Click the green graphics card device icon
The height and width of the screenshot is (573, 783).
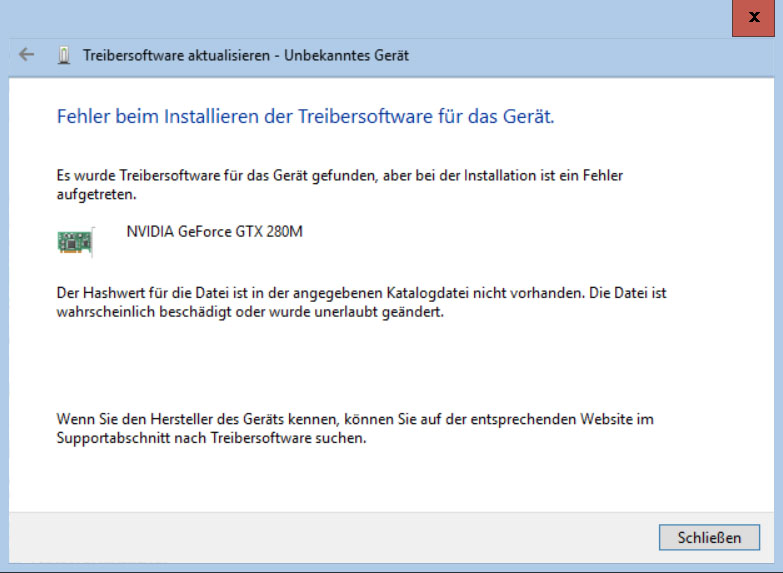(75, 242)
